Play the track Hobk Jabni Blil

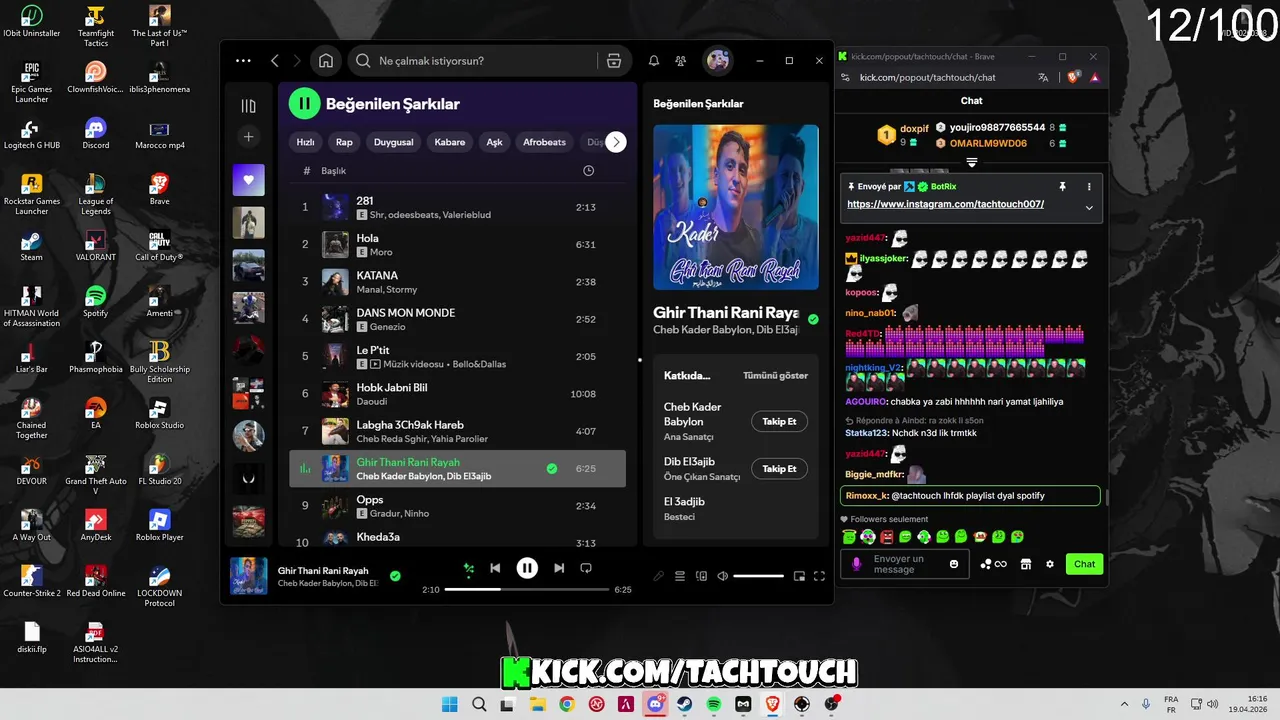click(x=457, y=393)
